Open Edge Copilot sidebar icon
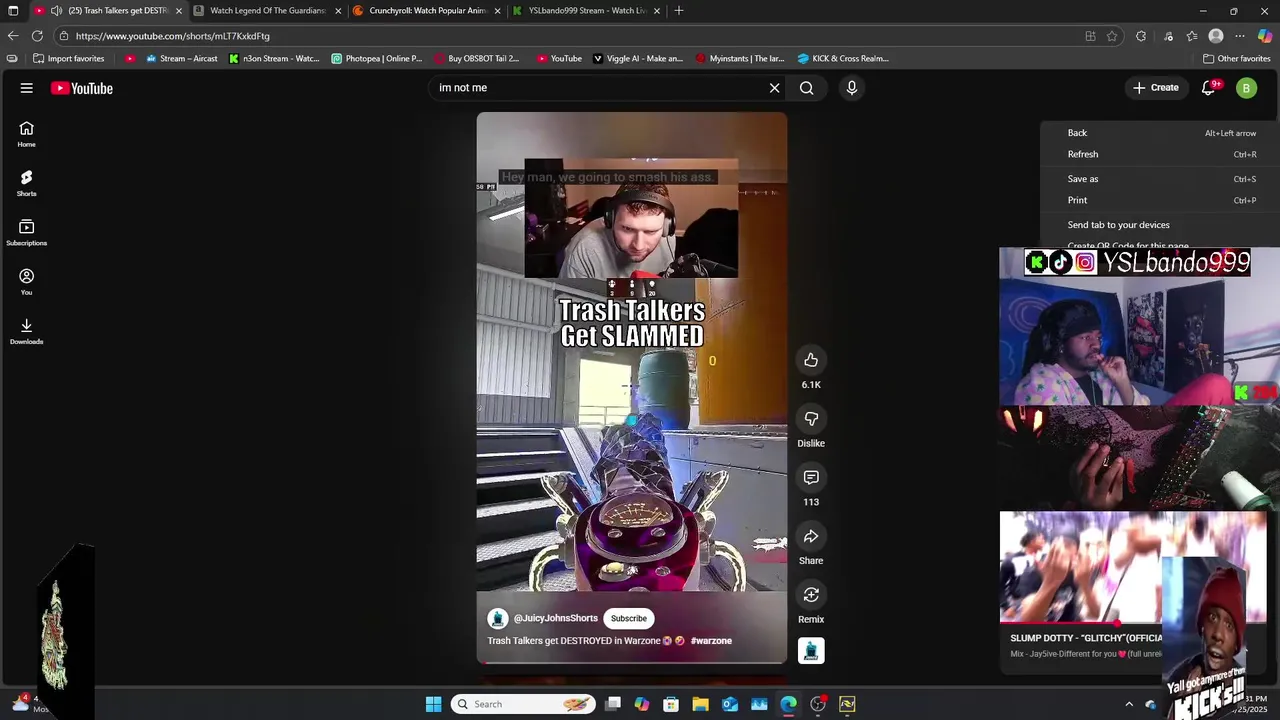The width and height of the screenshot is (1280, 720). pos(1265,36)
